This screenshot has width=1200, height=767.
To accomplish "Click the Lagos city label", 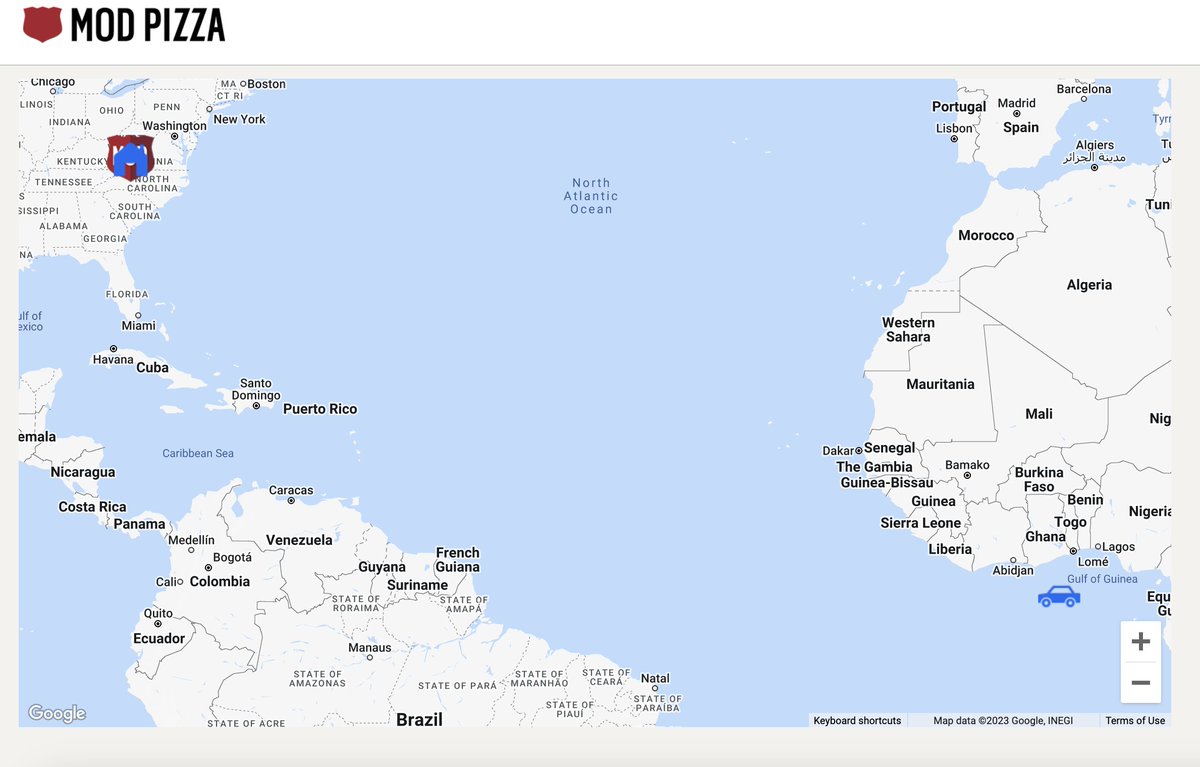I will (x=1119, y=547).
